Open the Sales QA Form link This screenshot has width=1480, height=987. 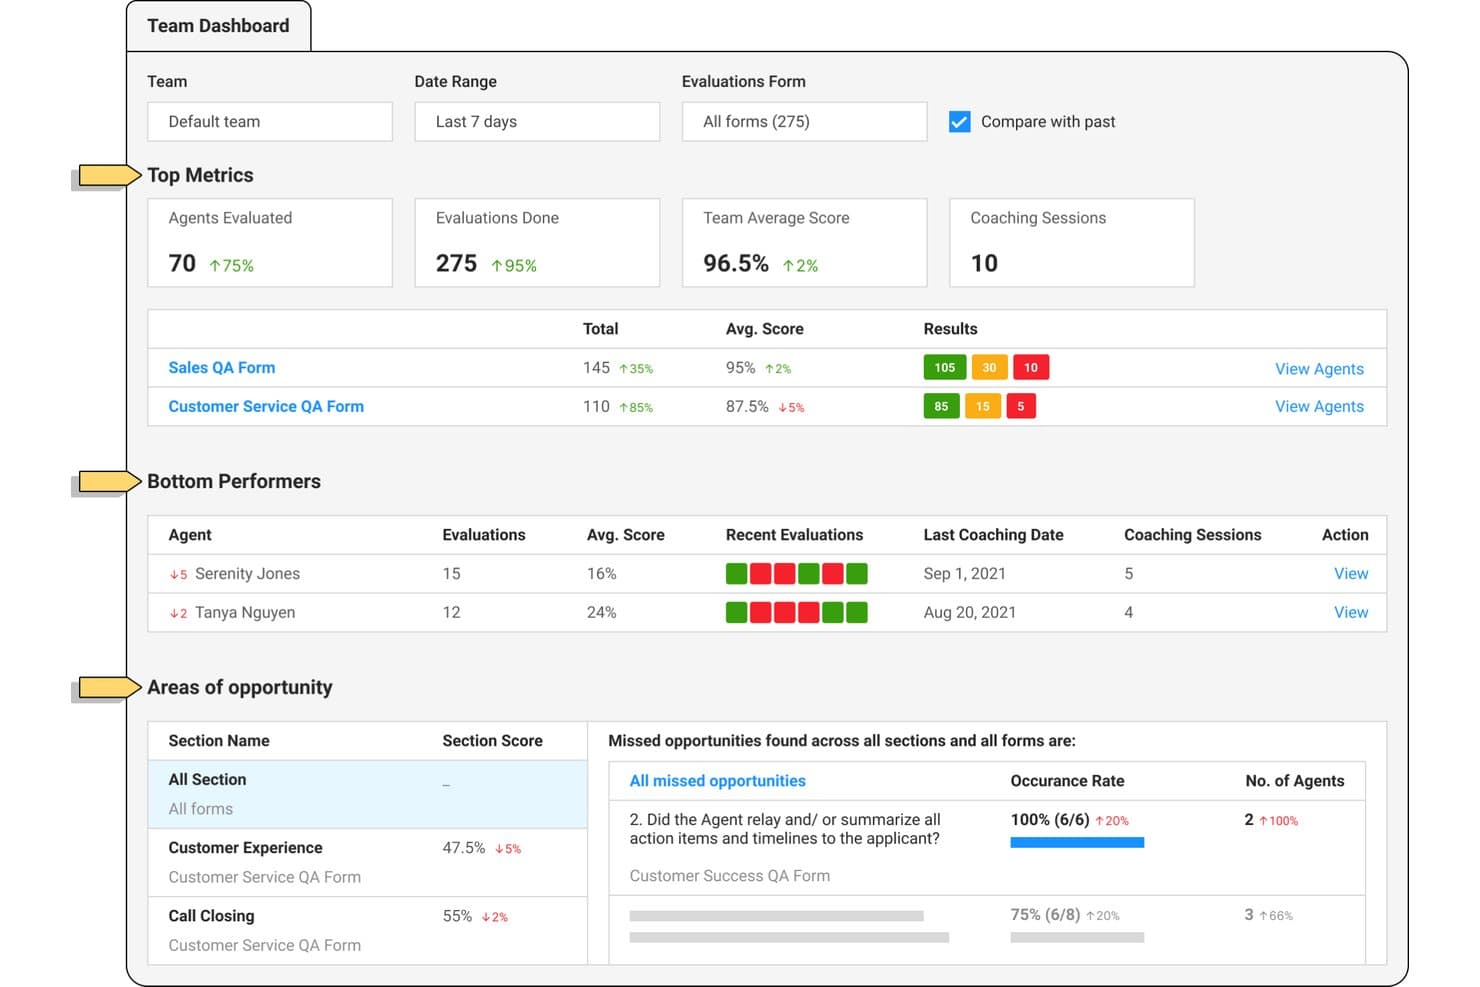click(222, 368)
